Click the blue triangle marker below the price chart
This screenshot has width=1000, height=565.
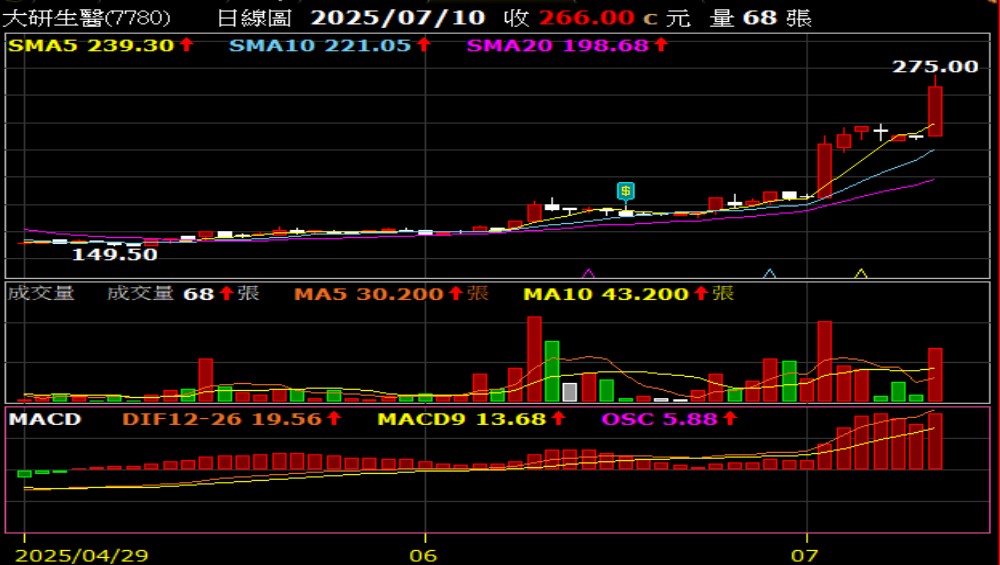point(769,273)
